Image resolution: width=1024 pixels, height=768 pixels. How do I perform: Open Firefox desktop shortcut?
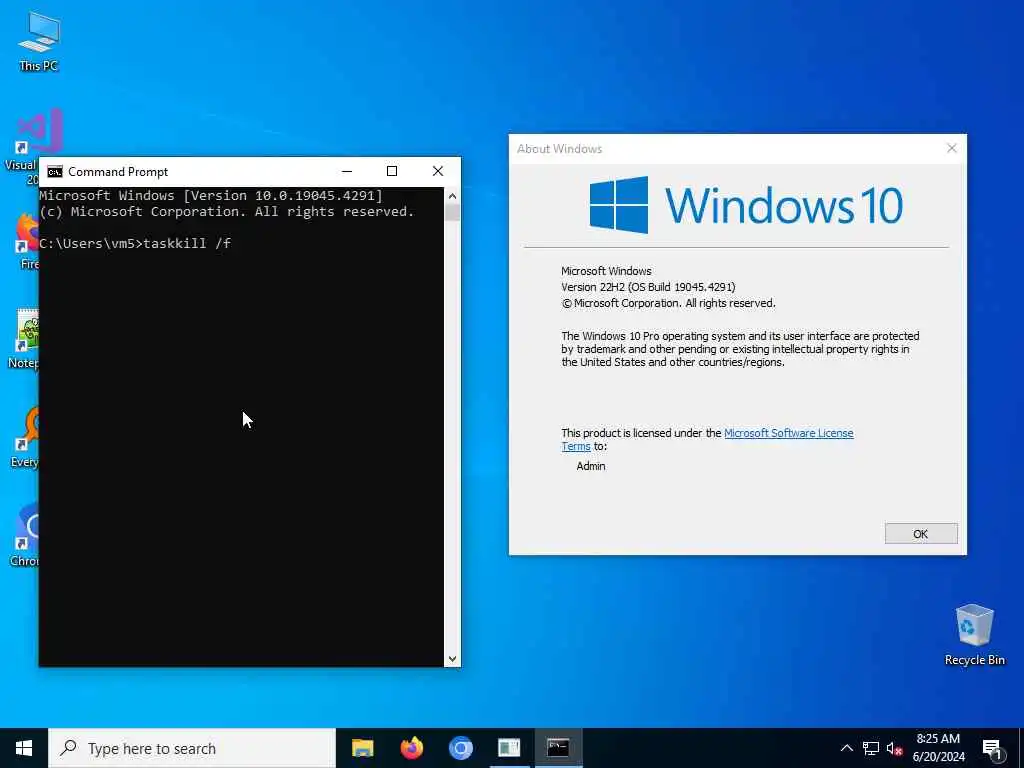click(26, 240)
